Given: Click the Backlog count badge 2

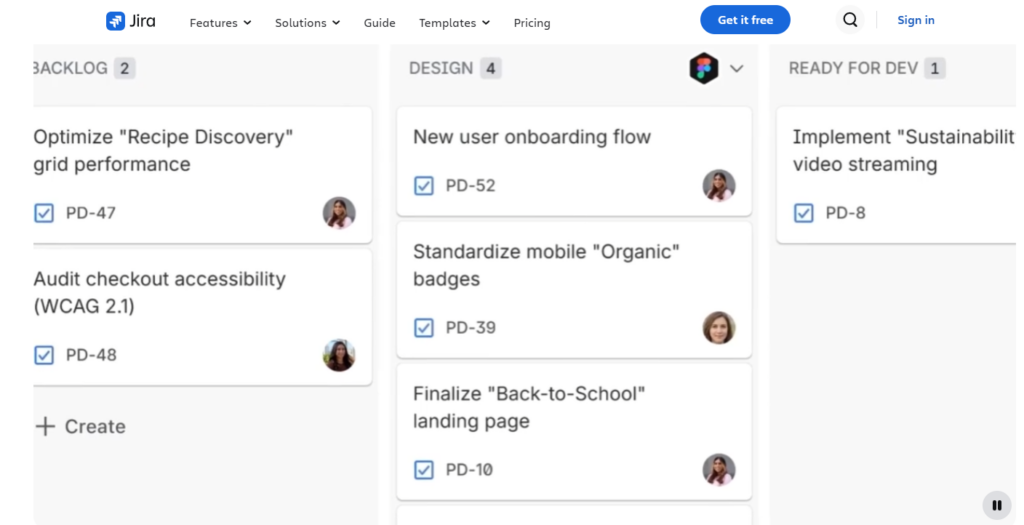Looking at the screenshot, I should coord(124,68).
